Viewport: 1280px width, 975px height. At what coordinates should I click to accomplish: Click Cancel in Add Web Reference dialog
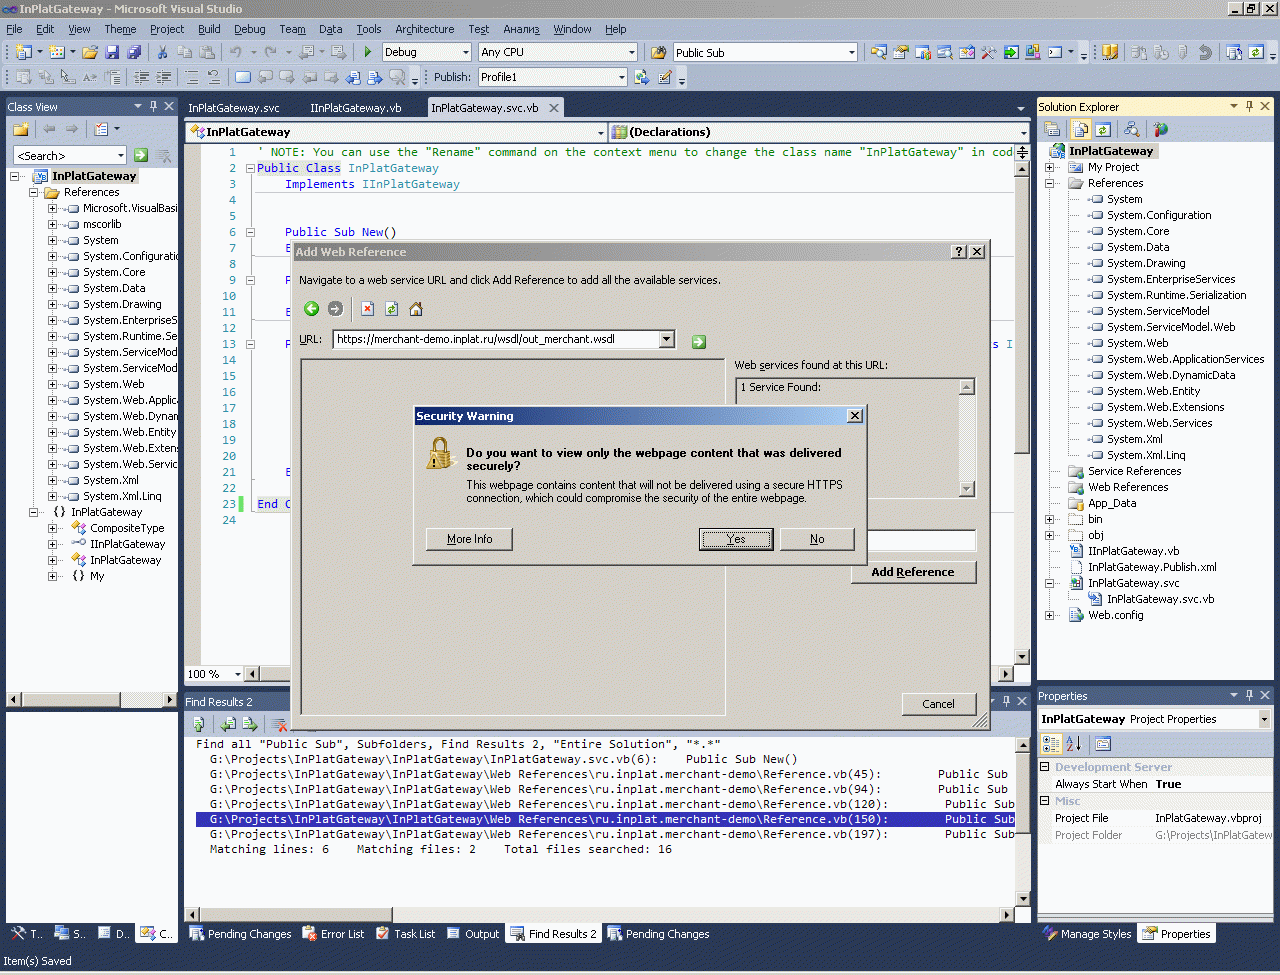click(x=938, y=704)
